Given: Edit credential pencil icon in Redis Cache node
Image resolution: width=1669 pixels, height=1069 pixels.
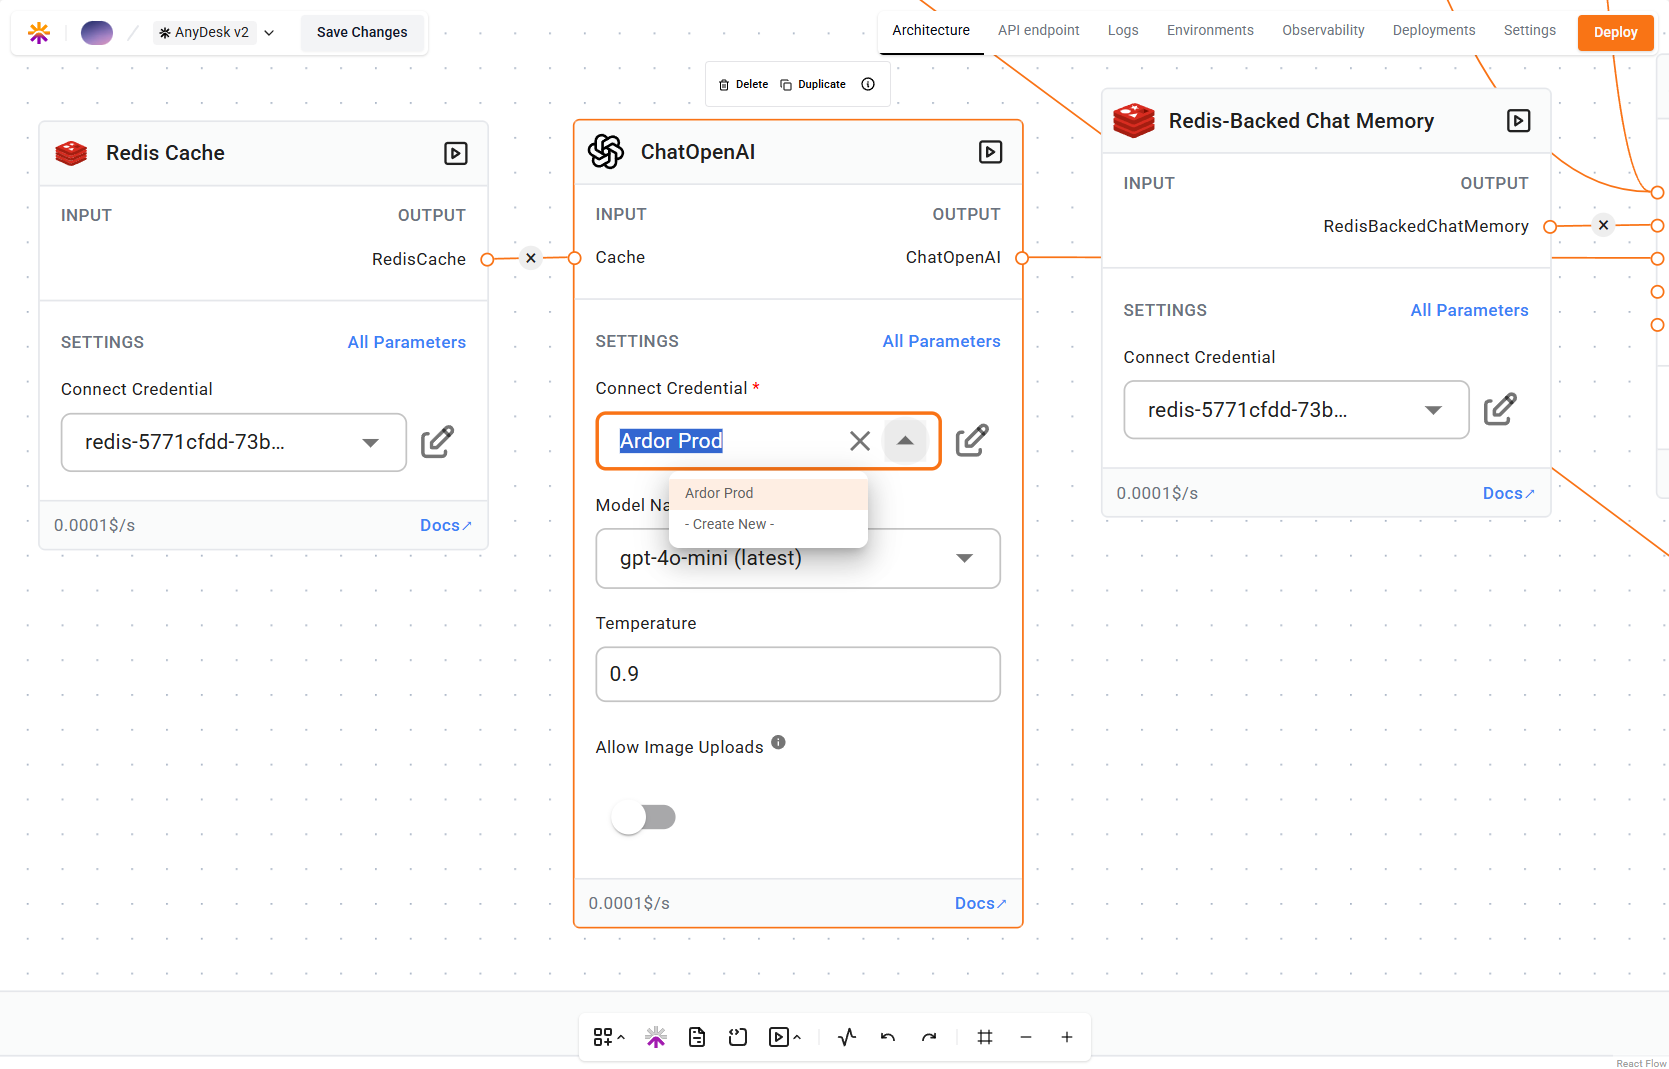Looking at the screenshot, I should click(437, 442).
